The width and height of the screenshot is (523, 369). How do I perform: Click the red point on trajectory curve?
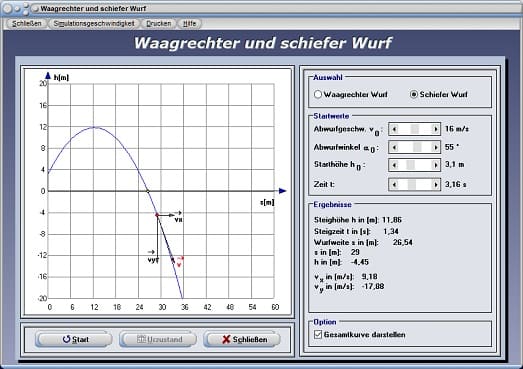point(157,215)
